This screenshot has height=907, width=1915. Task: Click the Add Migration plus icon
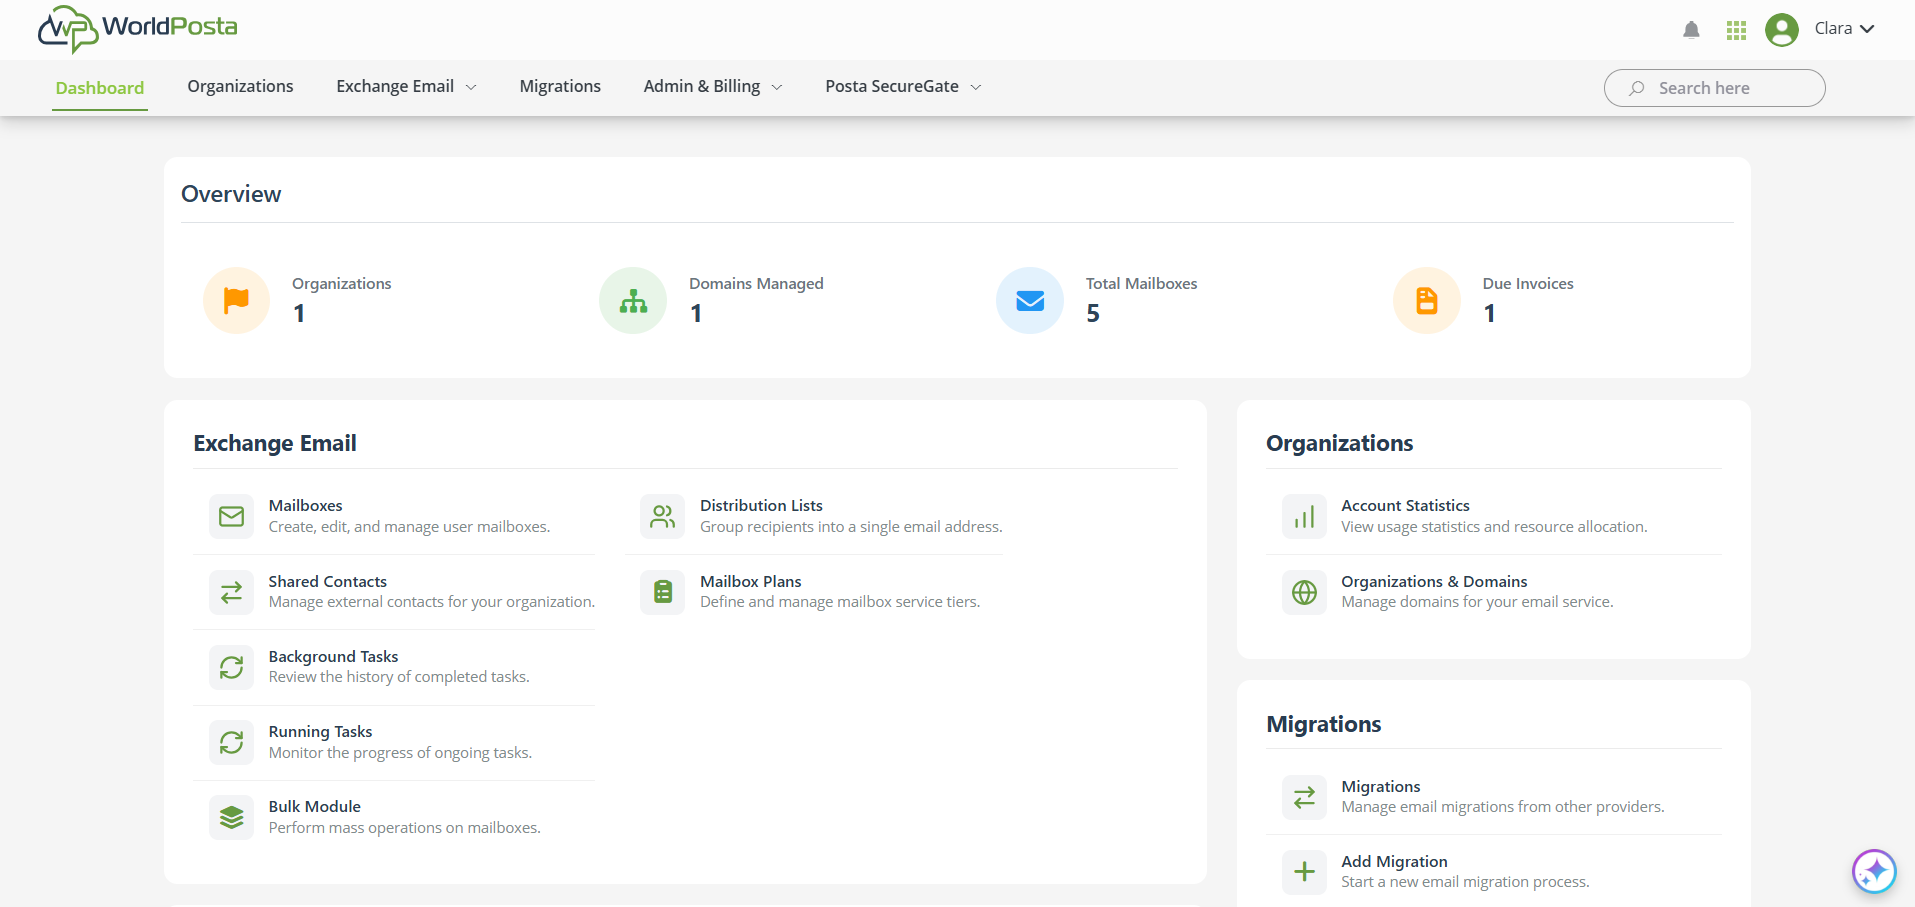tap(1304, 872)
